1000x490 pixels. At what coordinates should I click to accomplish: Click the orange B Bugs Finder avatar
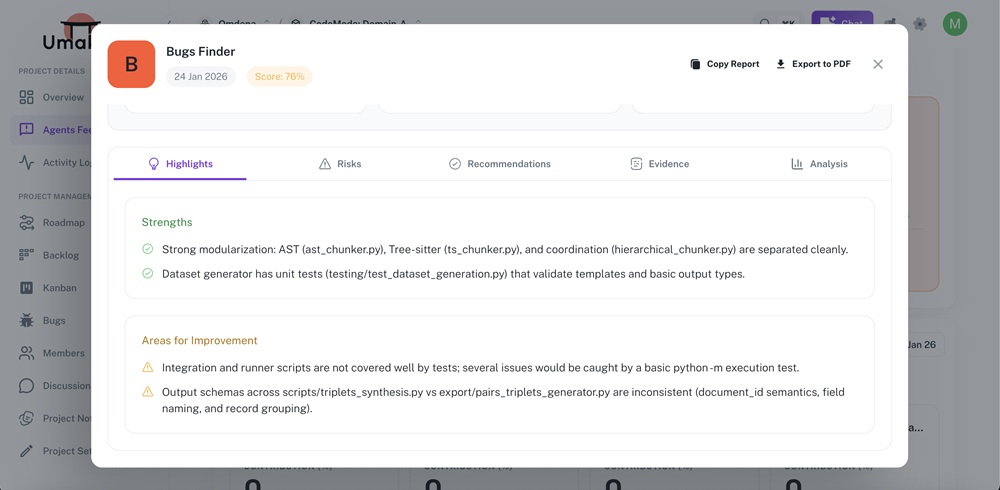(x=131, y=64)
